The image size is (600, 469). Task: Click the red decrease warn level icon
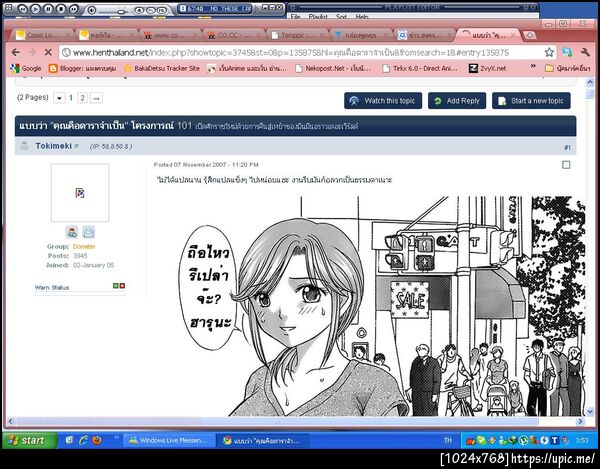(x=122, y=286)
